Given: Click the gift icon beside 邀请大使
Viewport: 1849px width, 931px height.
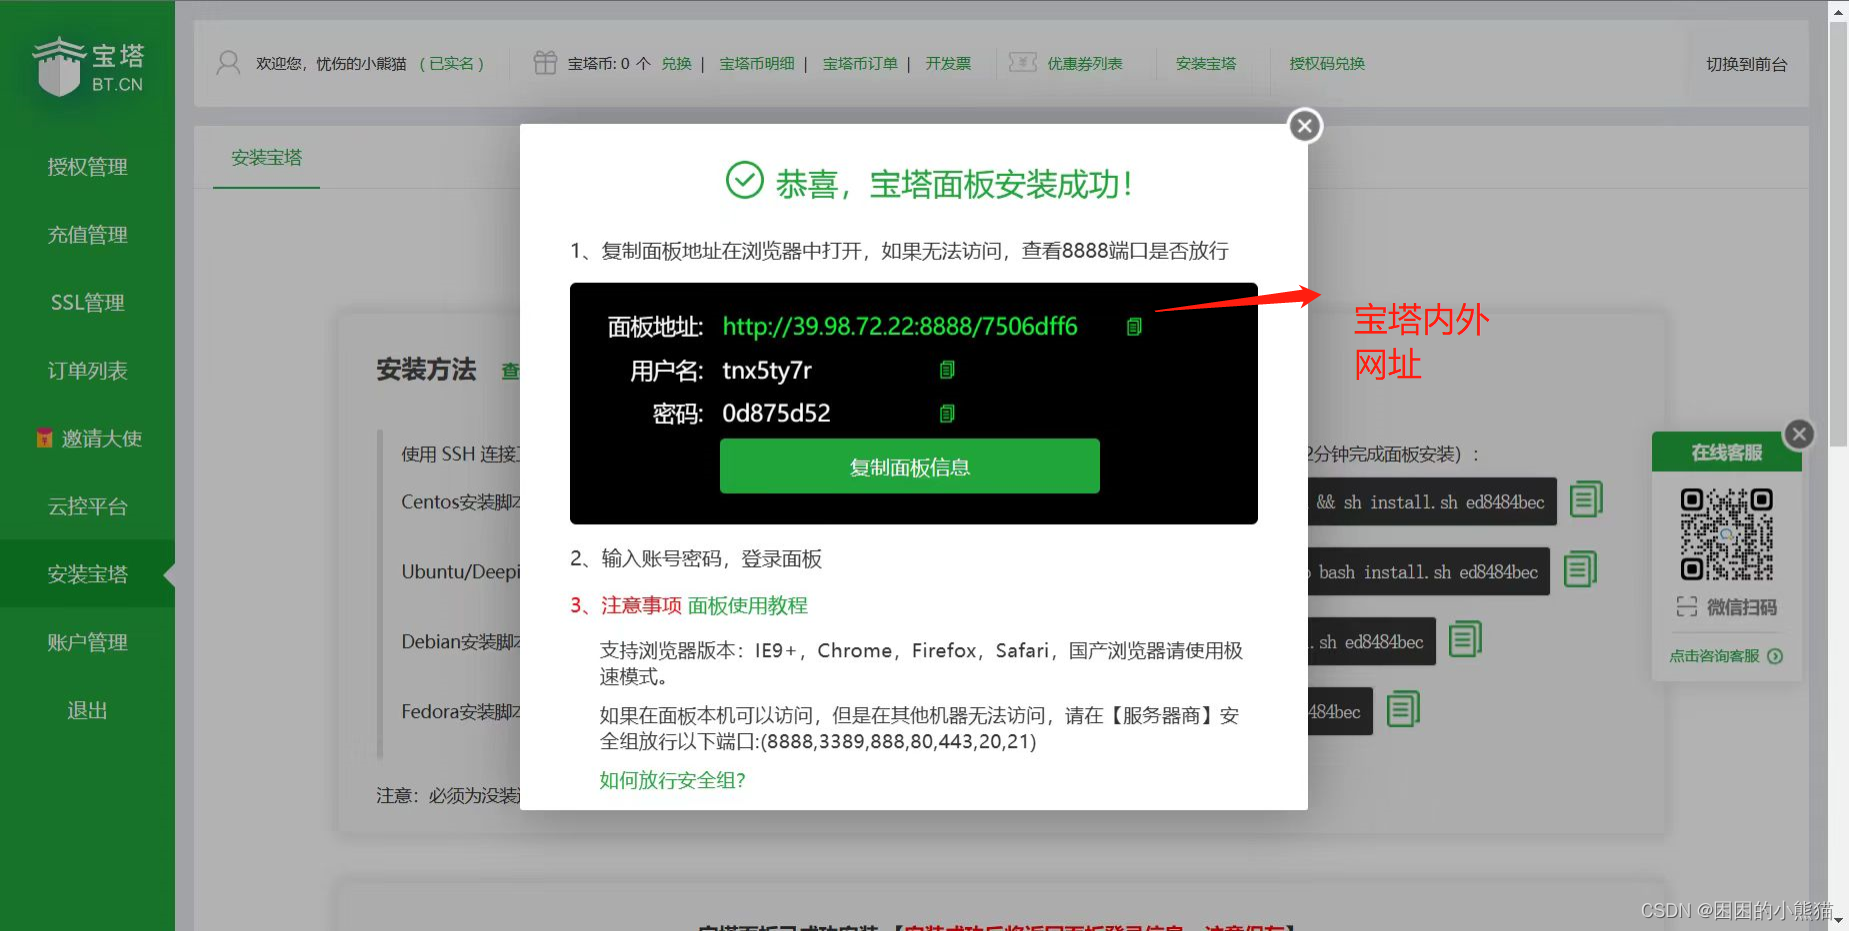Looking at the screenshot, I should (x=44, y=438).
